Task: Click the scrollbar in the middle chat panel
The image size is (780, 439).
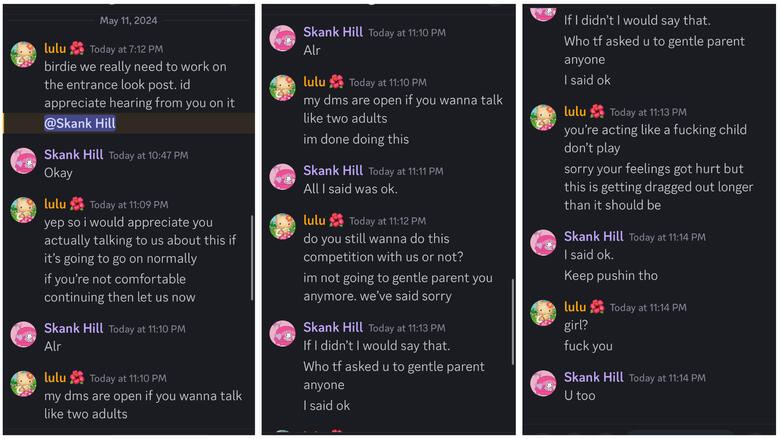Action: (x=512, y=320)
